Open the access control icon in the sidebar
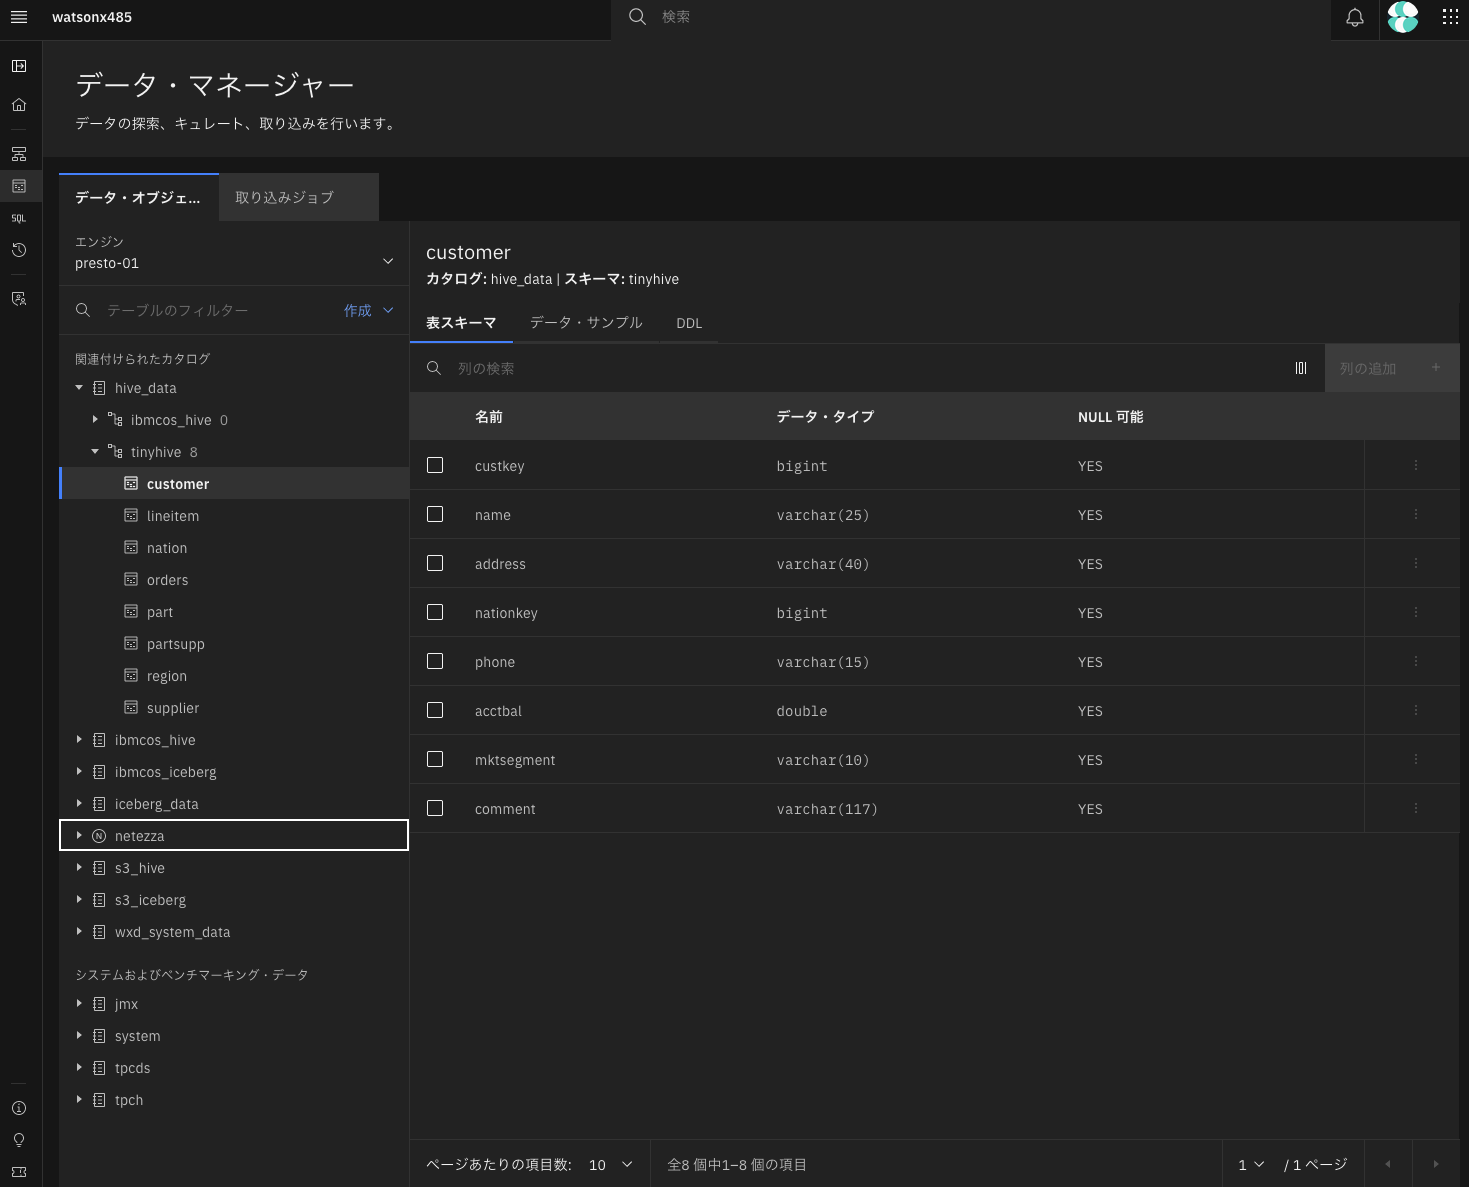 19,298
